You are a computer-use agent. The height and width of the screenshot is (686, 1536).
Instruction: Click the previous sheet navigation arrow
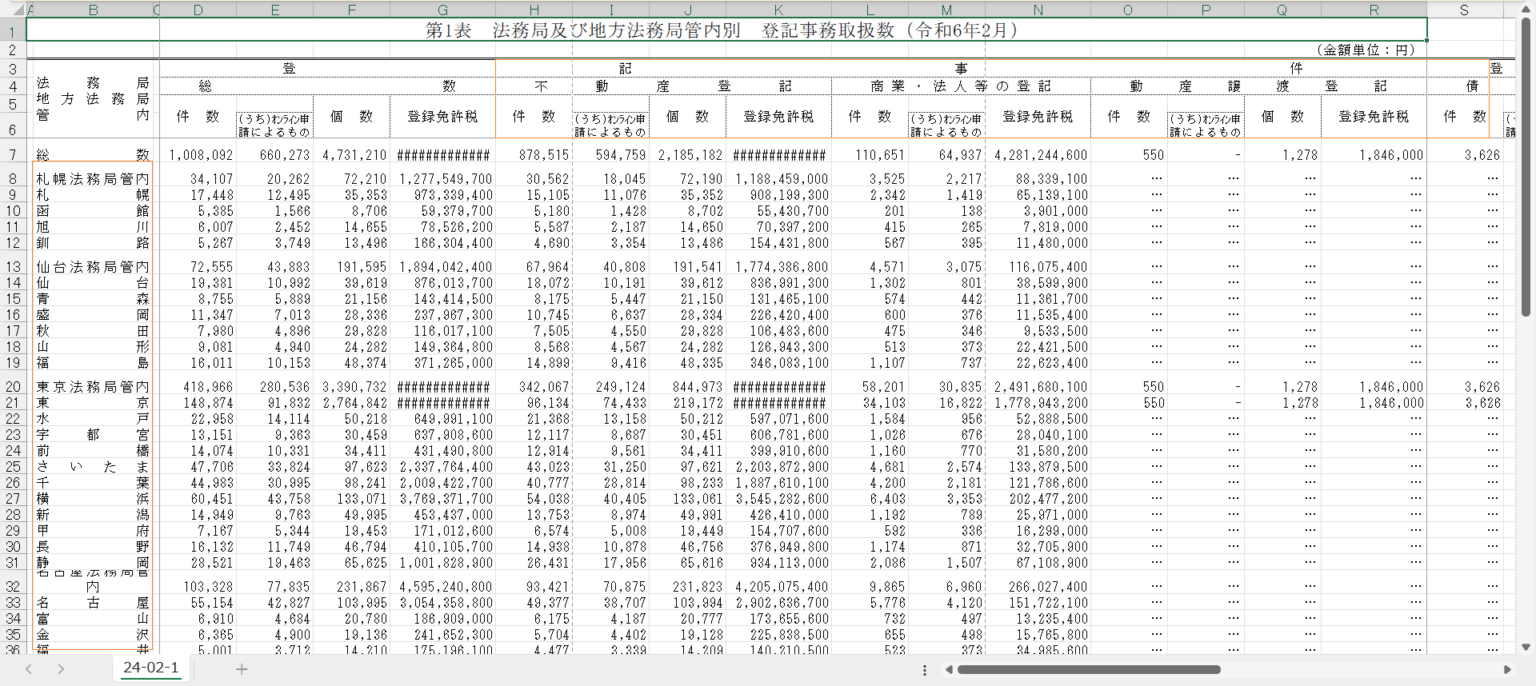(x=29, y=669)
